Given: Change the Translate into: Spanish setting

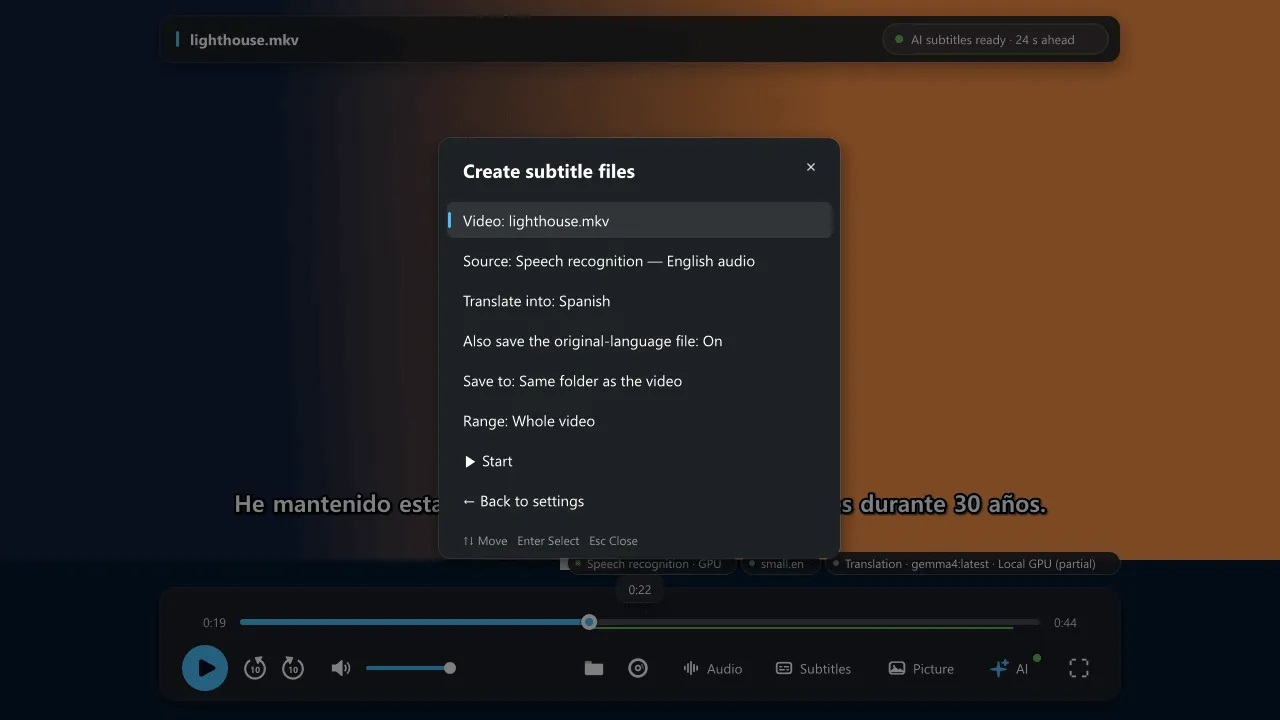Looking at the screenshot, I should tap(639, 301).
